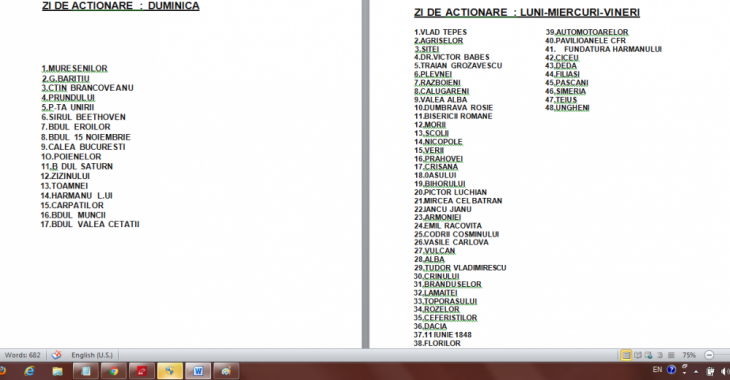Click on 15.CARPATILOR entry
The width and height of the screenshot is (730, 380).
click(x=72, y=205)
